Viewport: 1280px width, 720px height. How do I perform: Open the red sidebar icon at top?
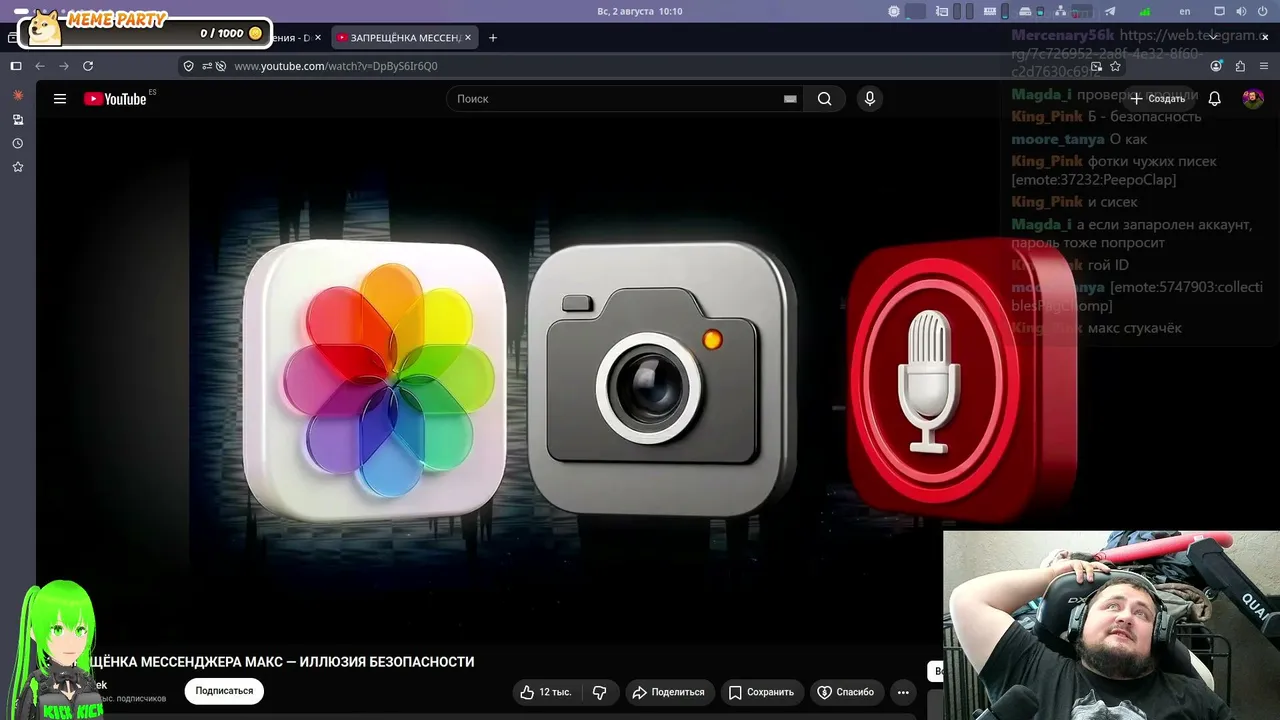[17, 95]
